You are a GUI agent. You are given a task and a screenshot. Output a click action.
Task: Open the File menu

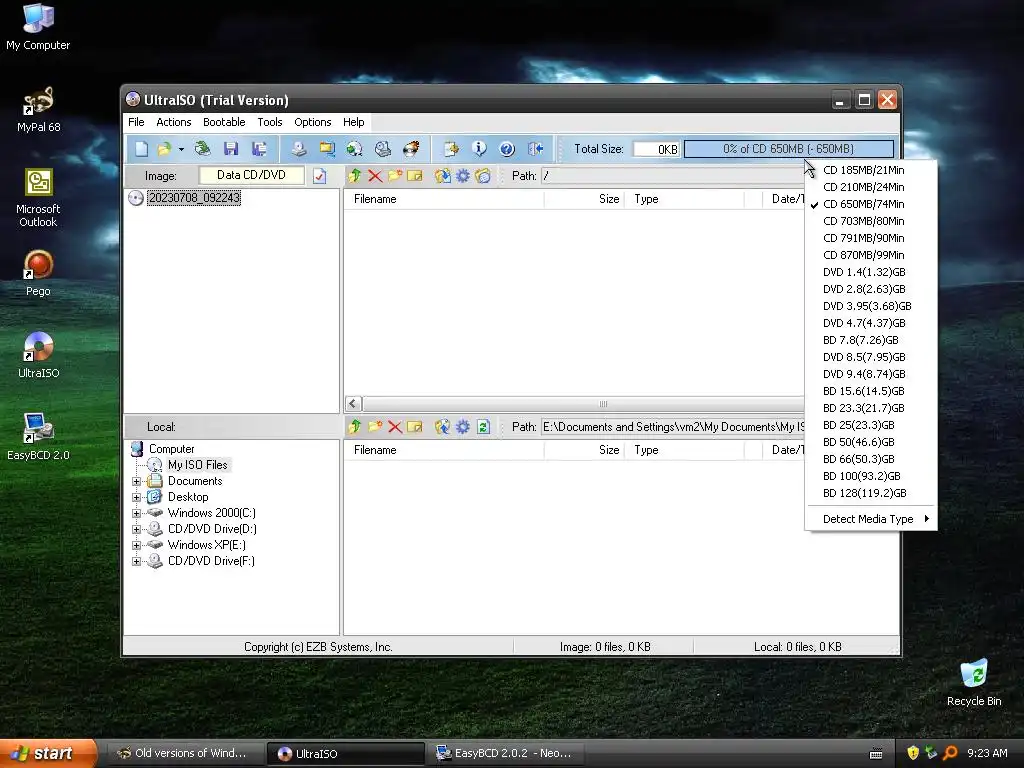[136, 122]
